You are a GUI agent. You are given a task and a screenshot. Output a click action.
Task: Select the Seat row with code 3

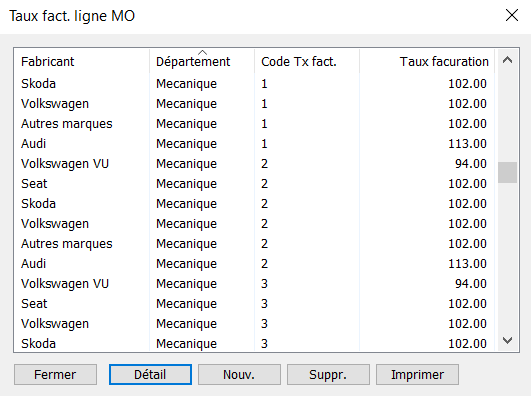point(254,304)
